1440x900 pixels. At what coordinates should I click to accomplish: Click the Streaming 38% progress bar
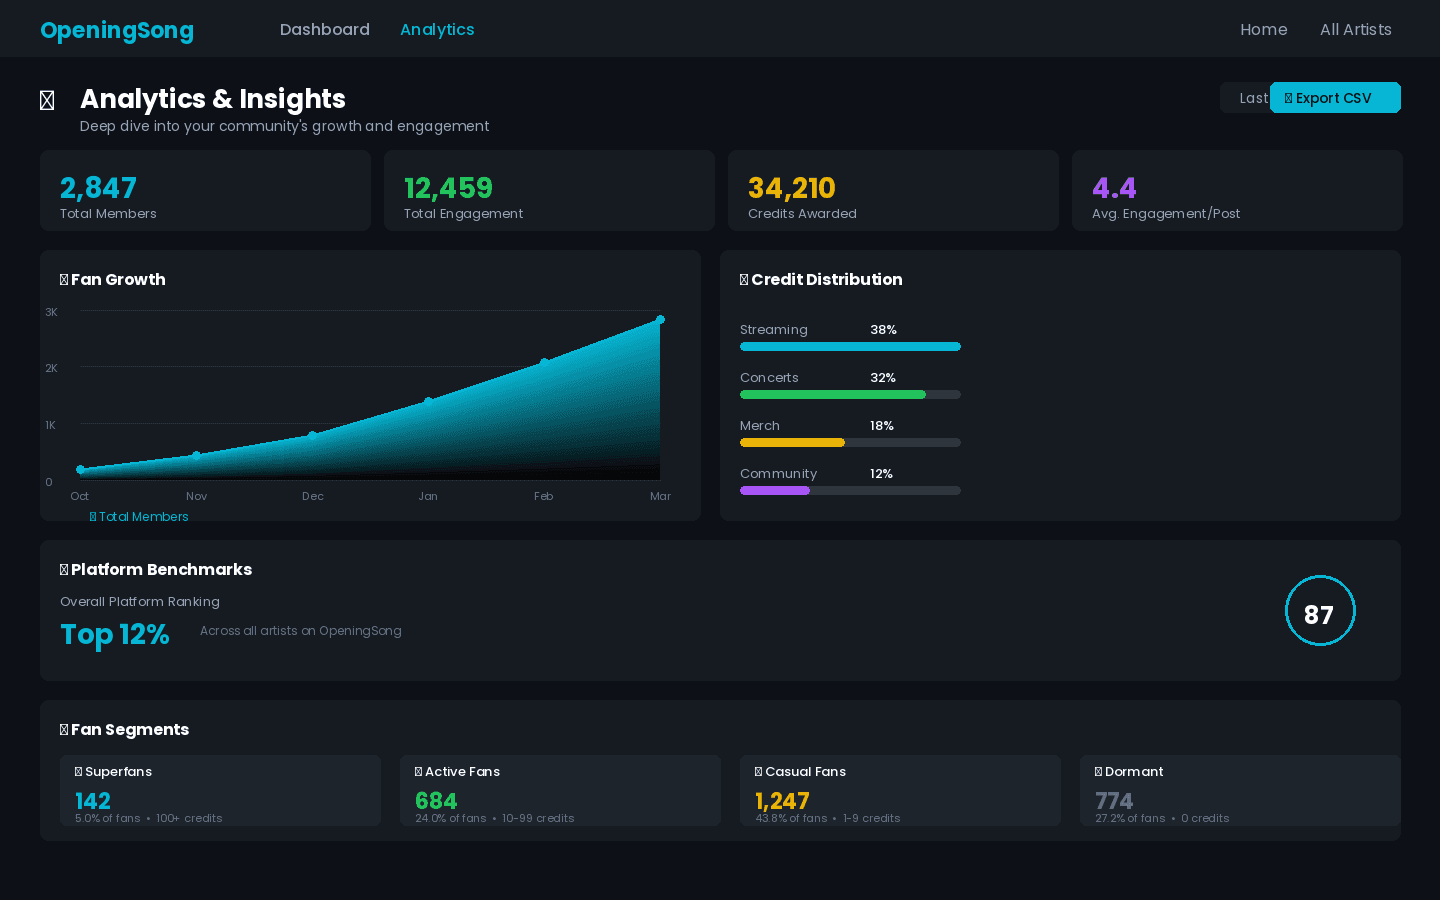(x=850, y=346)
